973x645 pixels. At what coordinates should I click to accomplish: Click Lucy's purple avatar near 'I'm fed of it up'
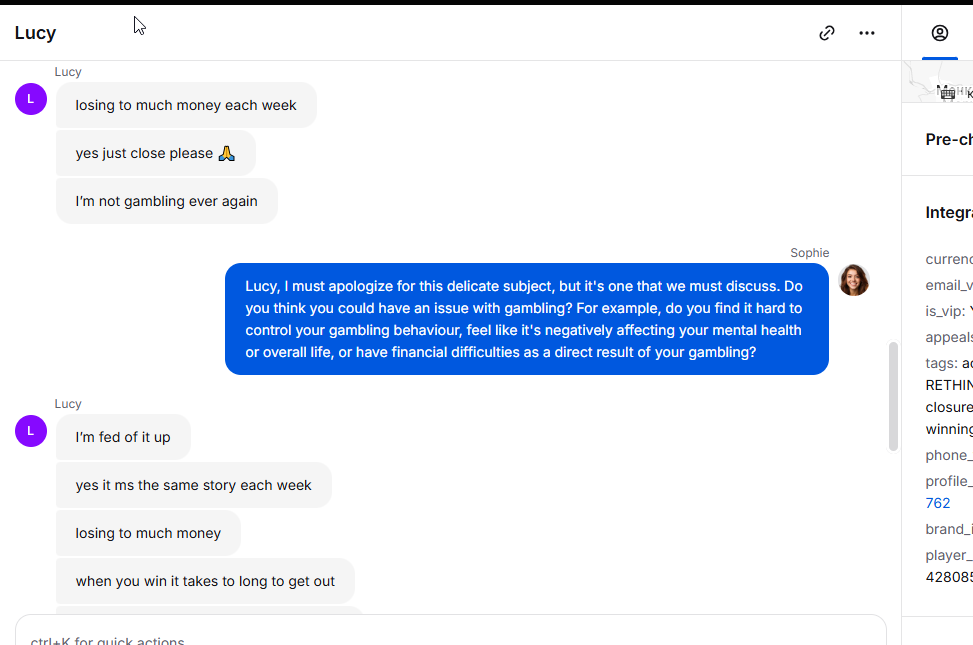[31, 431]
